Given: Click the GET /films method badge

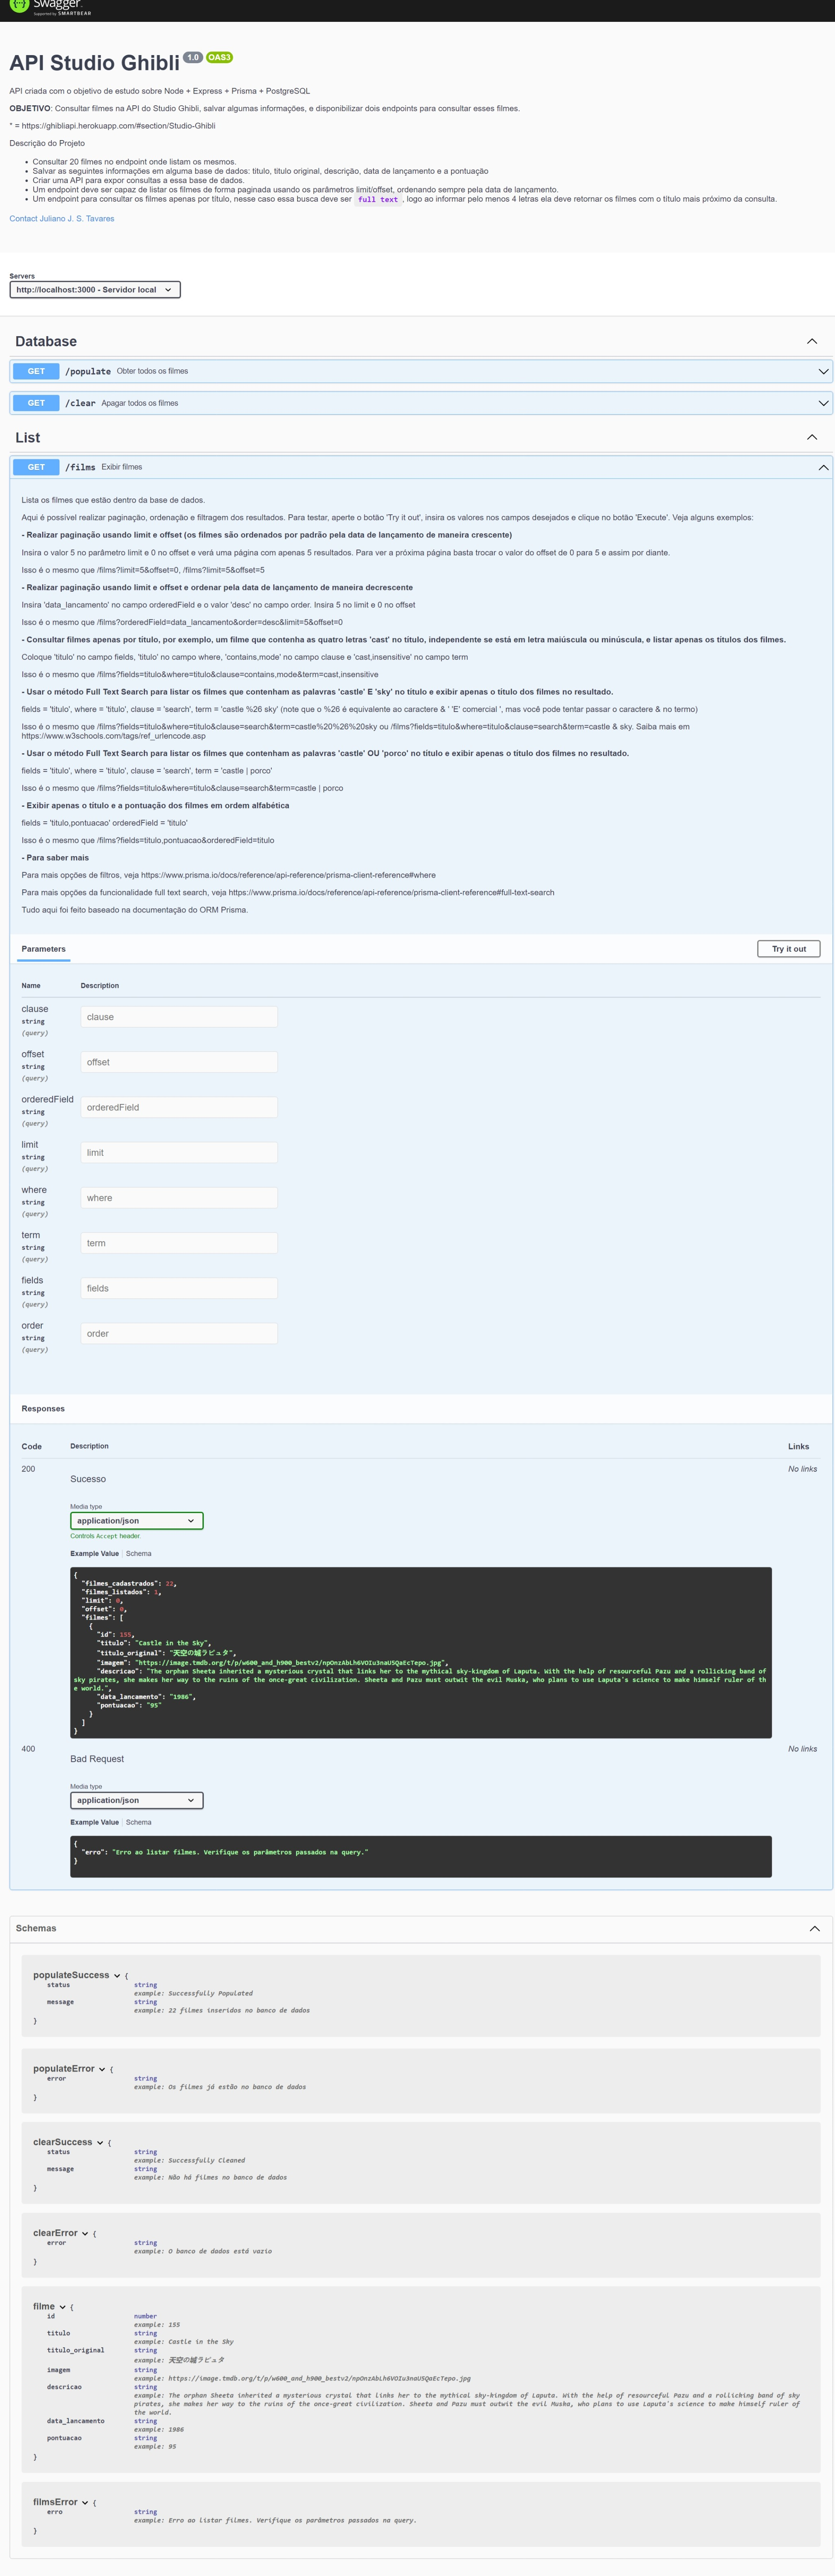Looking at the screenshot, I should [x=36, y=467].
